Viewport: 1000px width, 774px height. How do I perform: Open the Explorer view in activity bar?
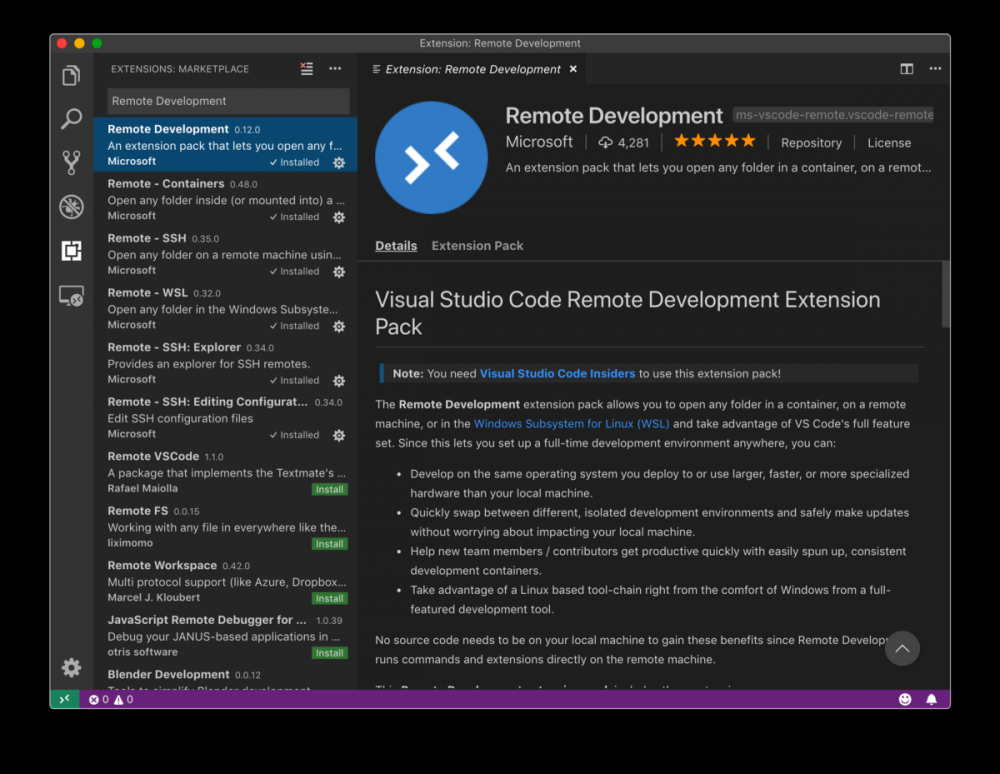pyautogui.click(x=71, y=75)
